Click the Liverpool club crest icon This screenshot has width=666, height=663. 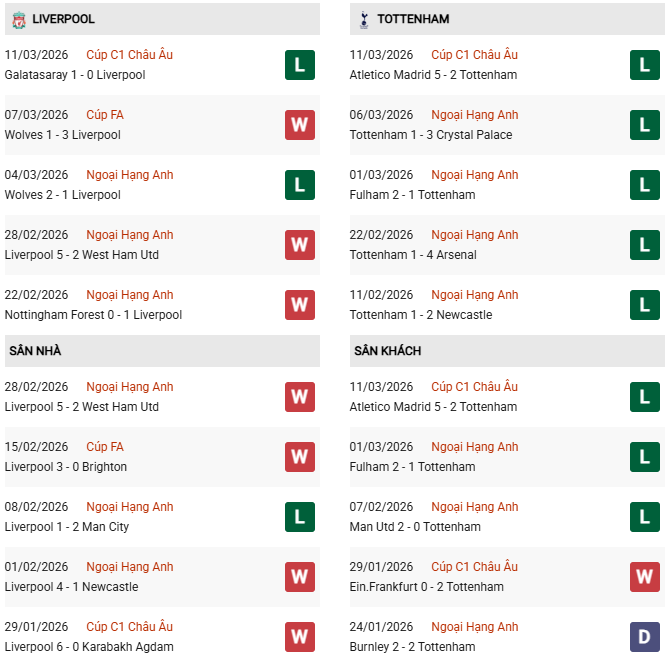point(18,19)
